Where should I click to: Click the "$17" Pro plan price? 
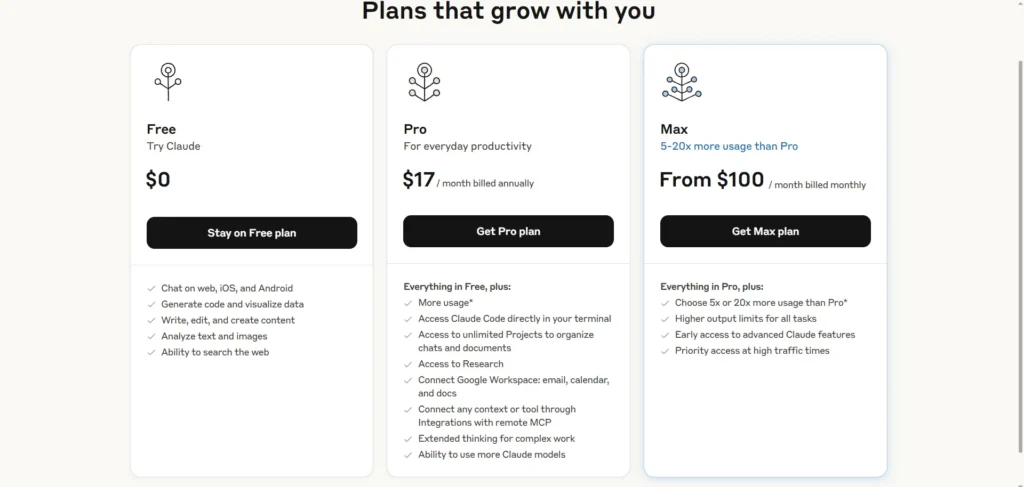(x=419, y=180)
